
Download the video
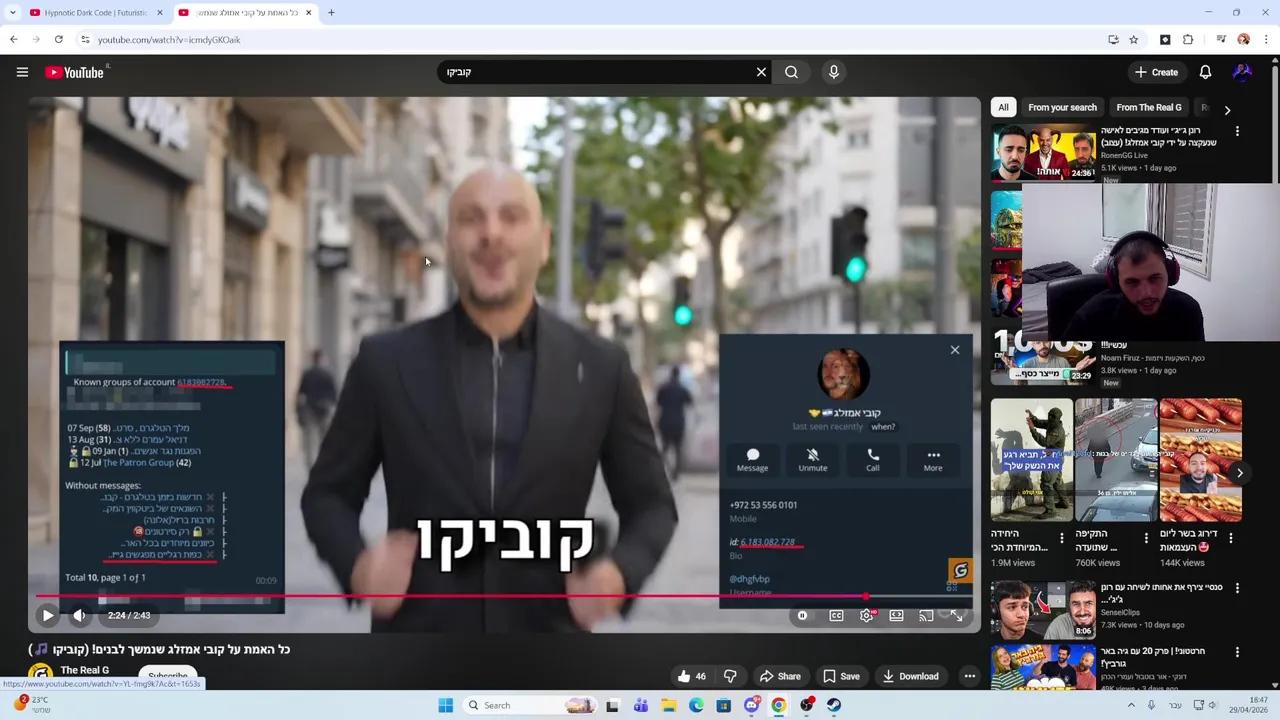tap(910, 676)
